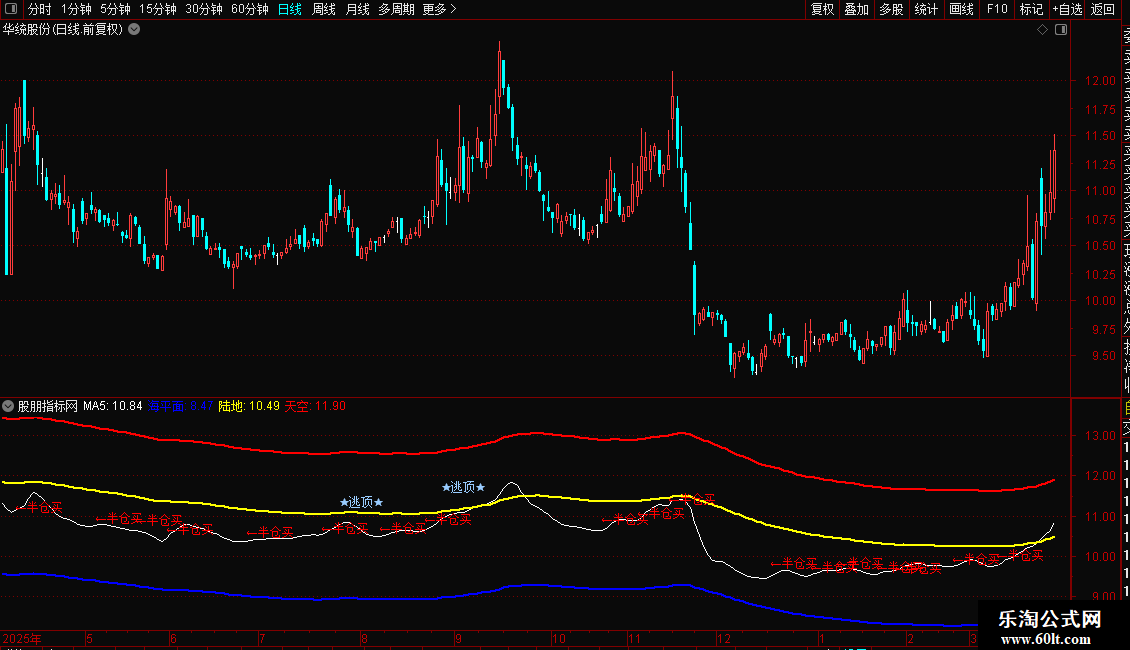1130x650 pixels.
Task: Select the 日线 daily chart tab
Action: click(x=290, y=9)
